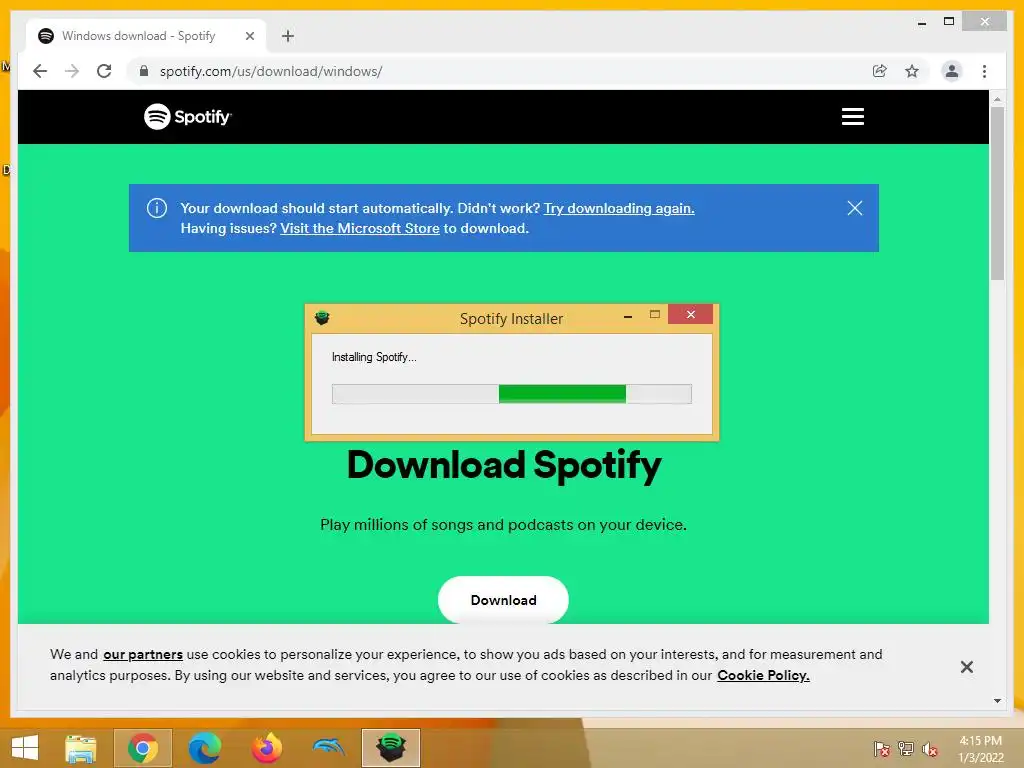Click the scrollbar up arrow

(997, 99)
